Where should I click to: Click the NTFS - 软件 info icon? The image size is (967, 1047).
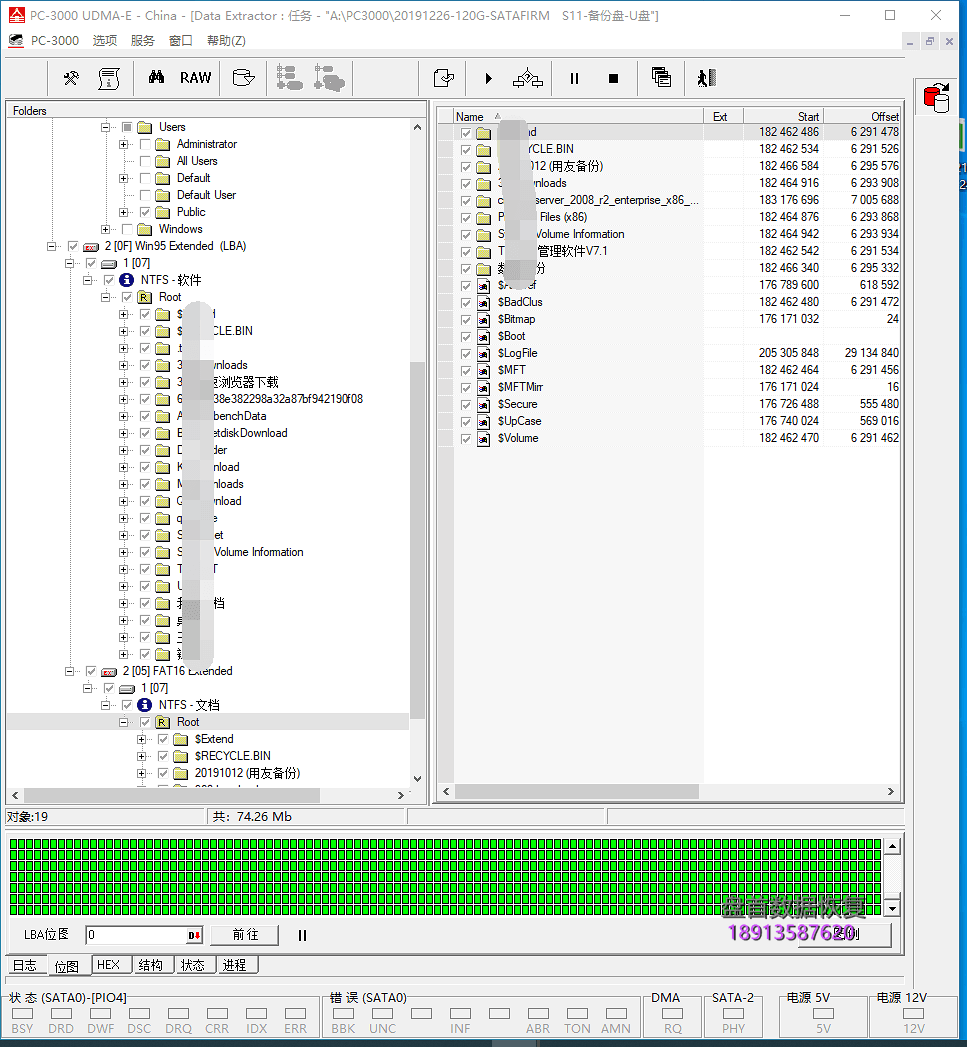click(x=126, y=280)
